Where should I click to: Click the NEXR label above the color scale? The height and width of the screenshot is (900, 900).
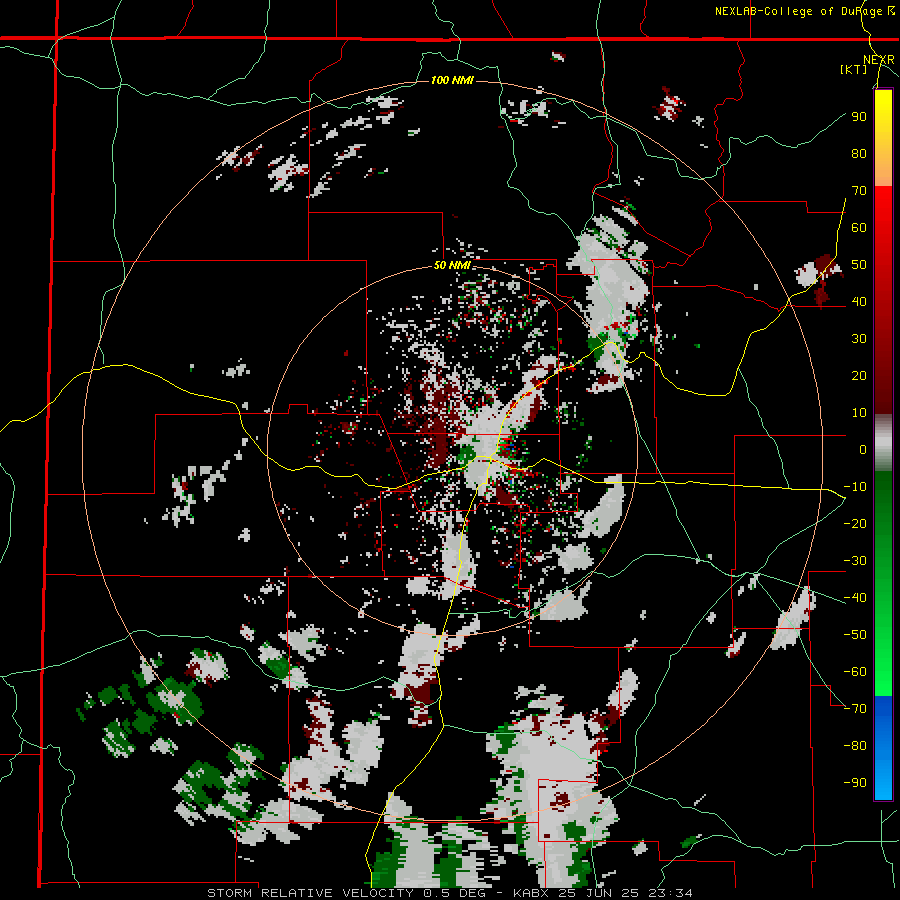879,60
